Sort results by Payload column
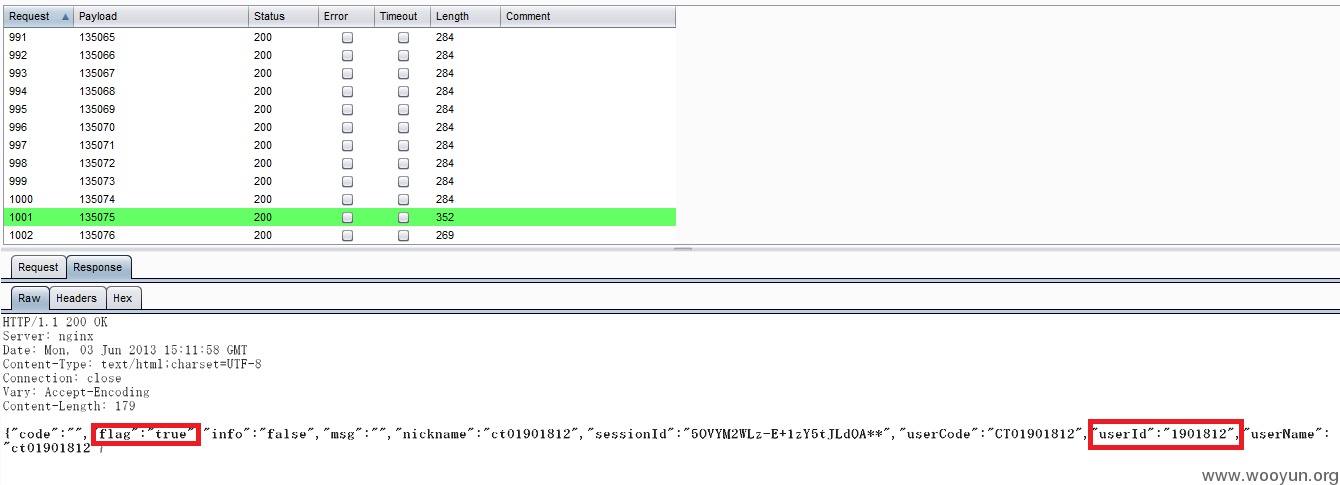This screenshot has width=1340, height=485. pos(162,16)
